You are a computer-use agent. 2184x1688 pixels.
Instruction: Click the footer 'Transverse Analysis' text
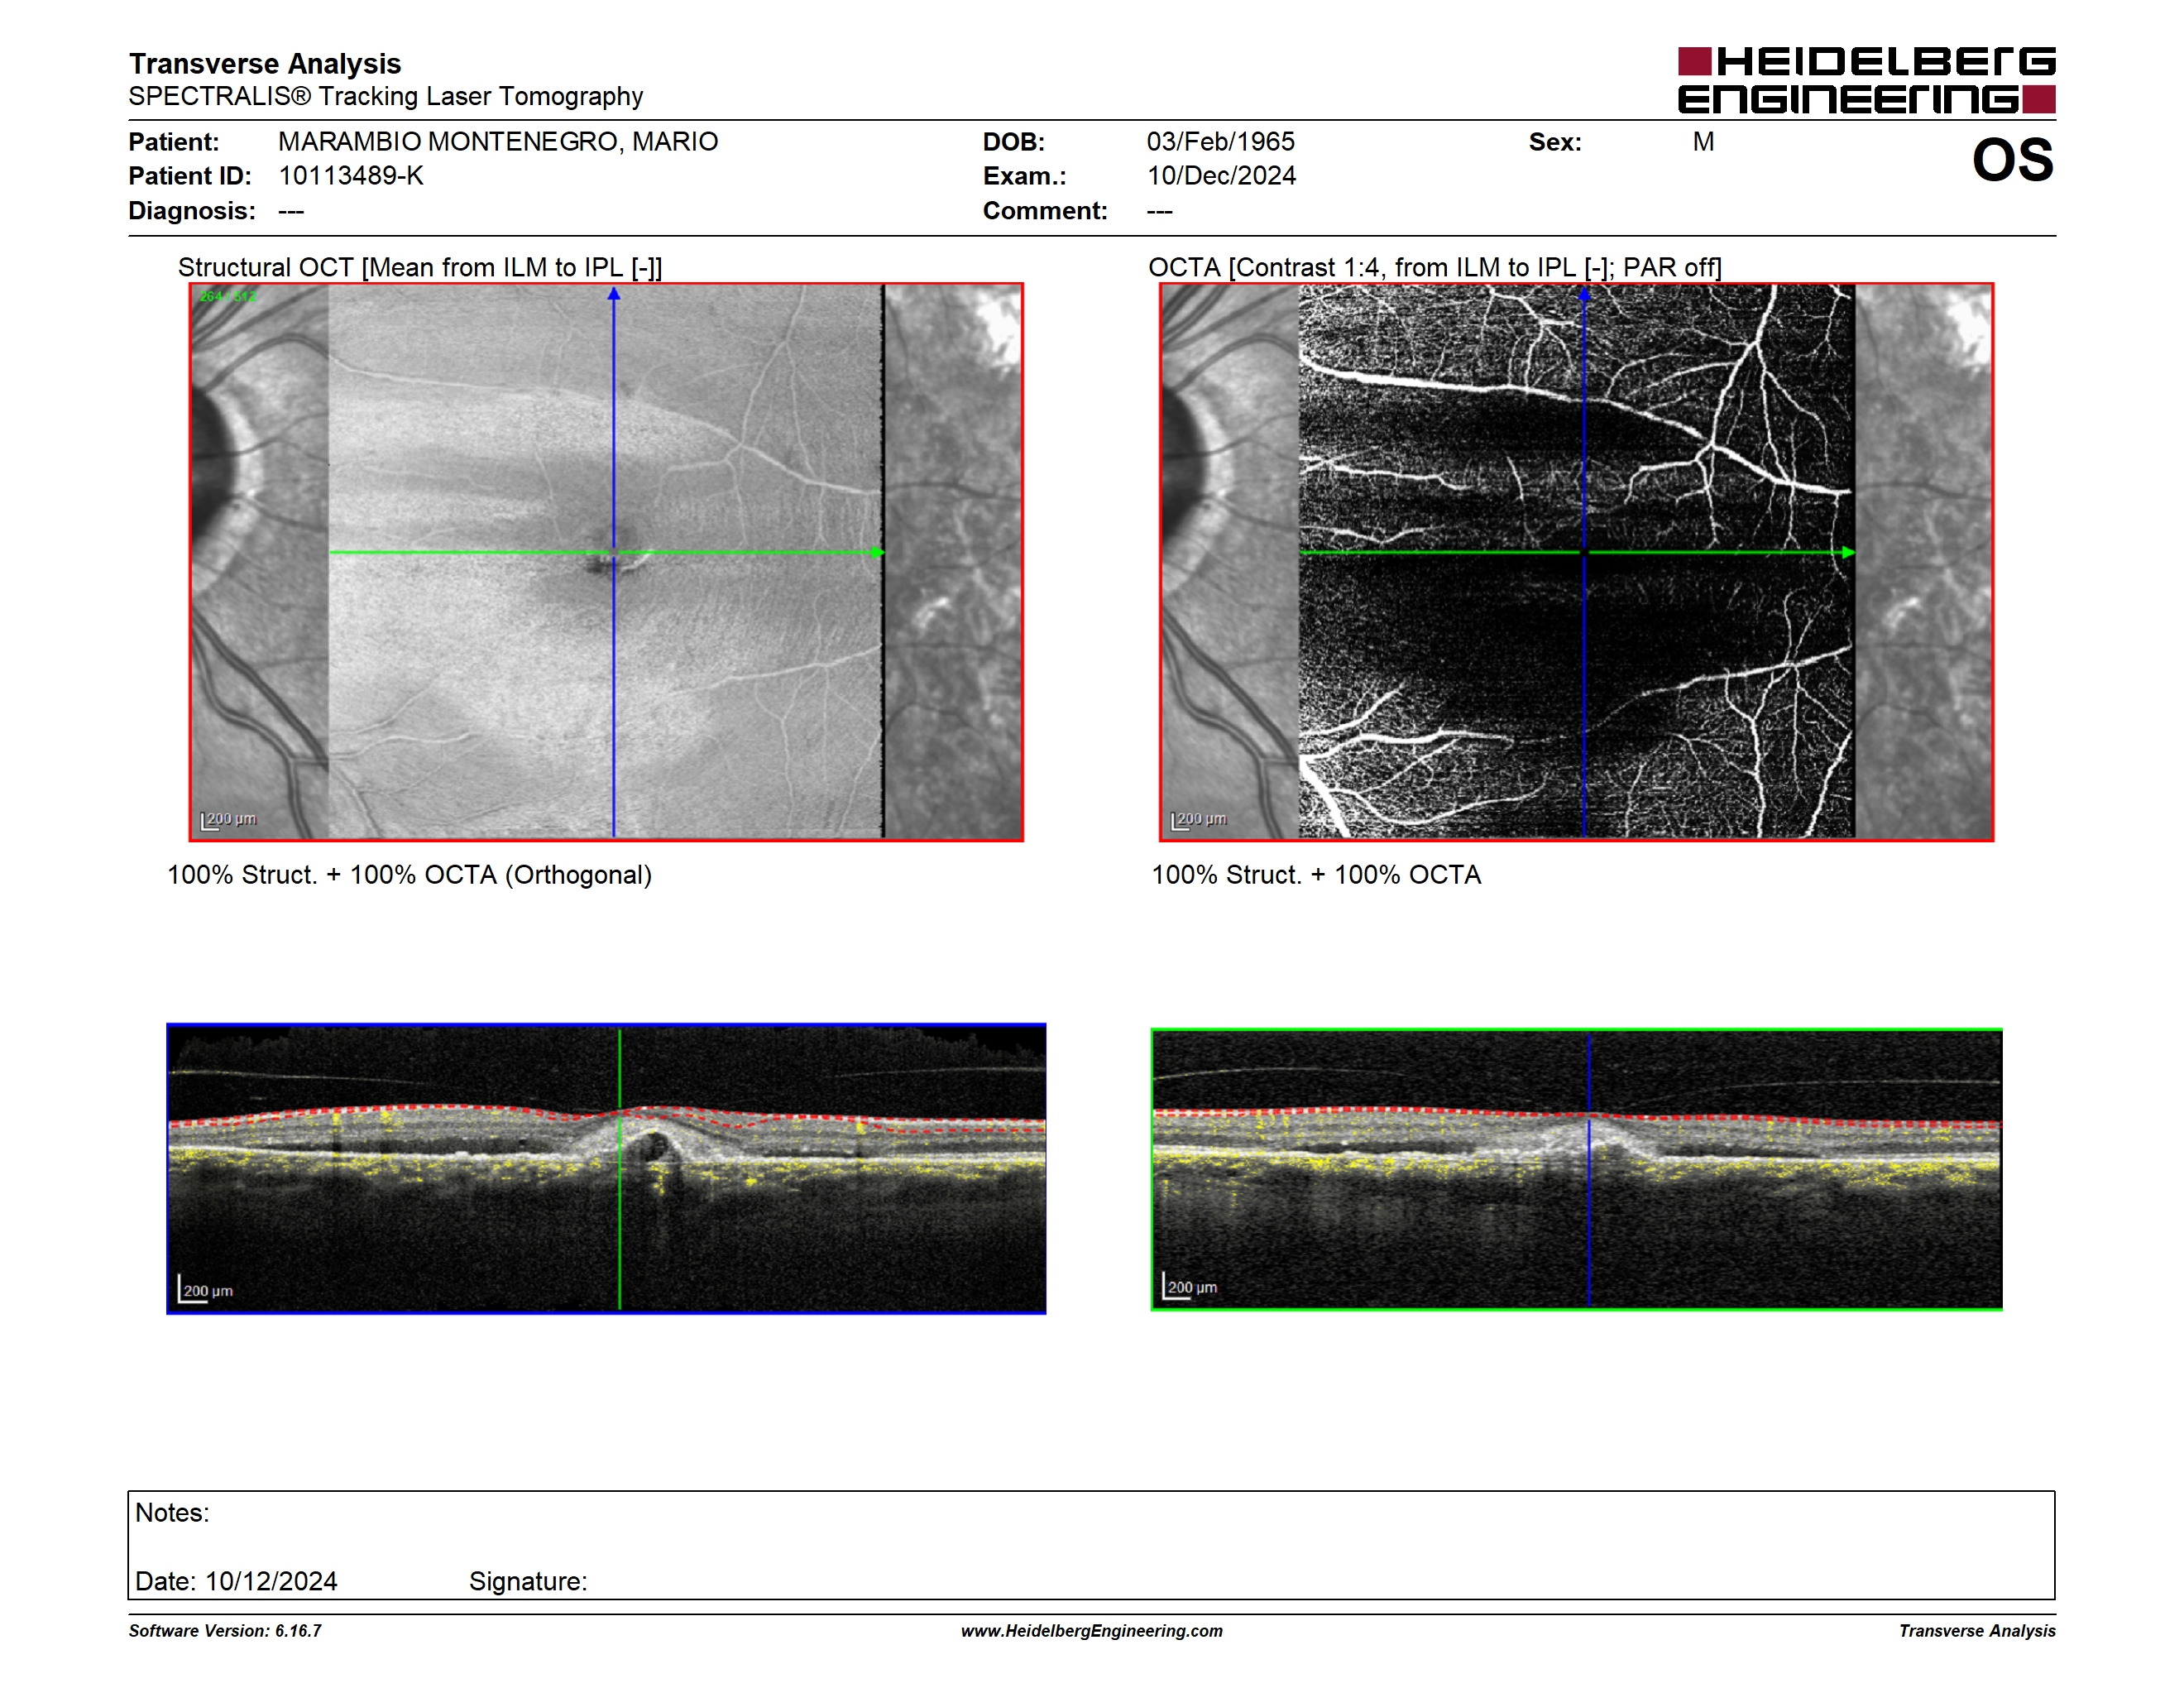click(1977, 1631)
